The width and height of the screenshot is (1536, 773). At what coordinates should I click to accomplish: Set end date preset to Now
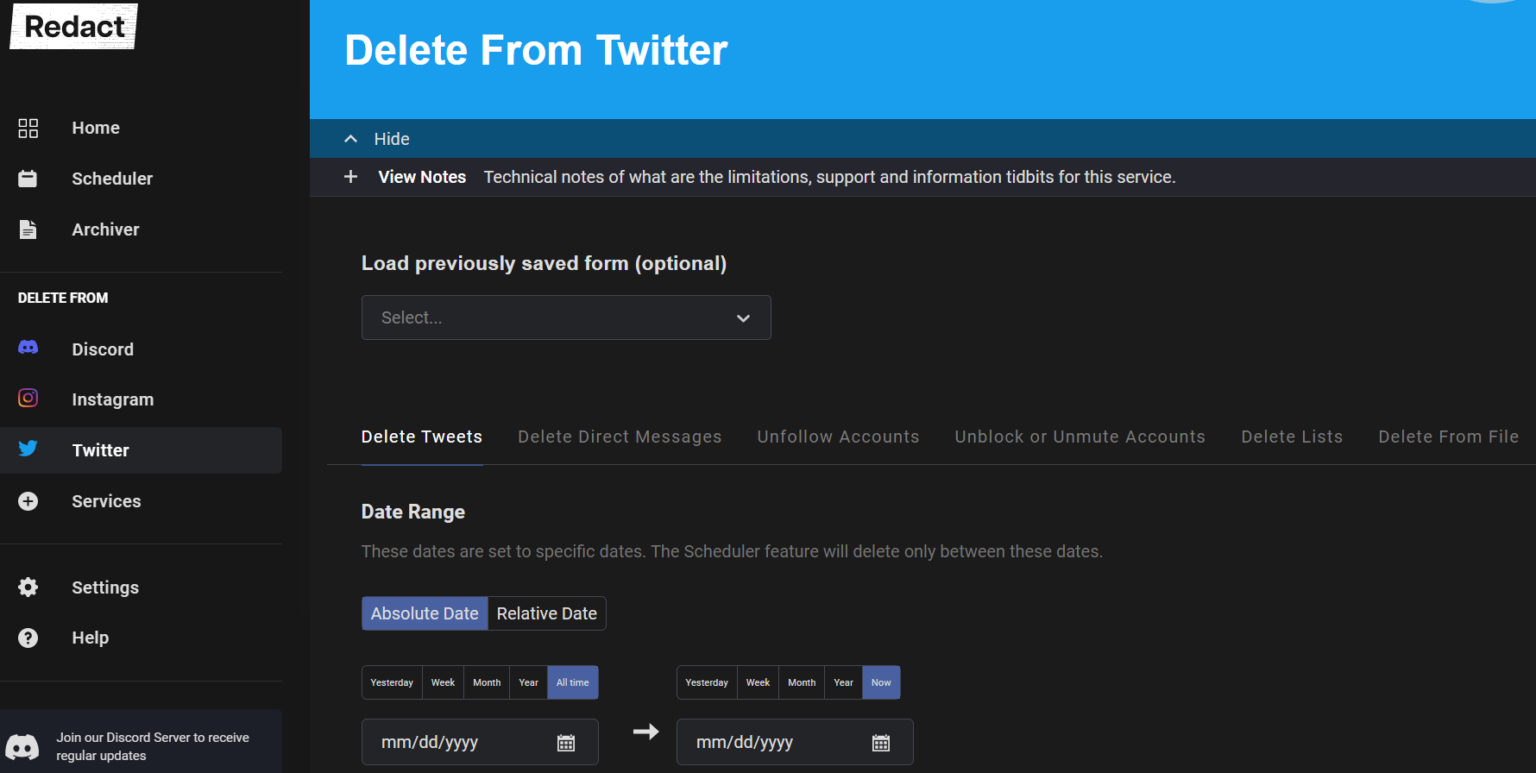coord(881,682)
